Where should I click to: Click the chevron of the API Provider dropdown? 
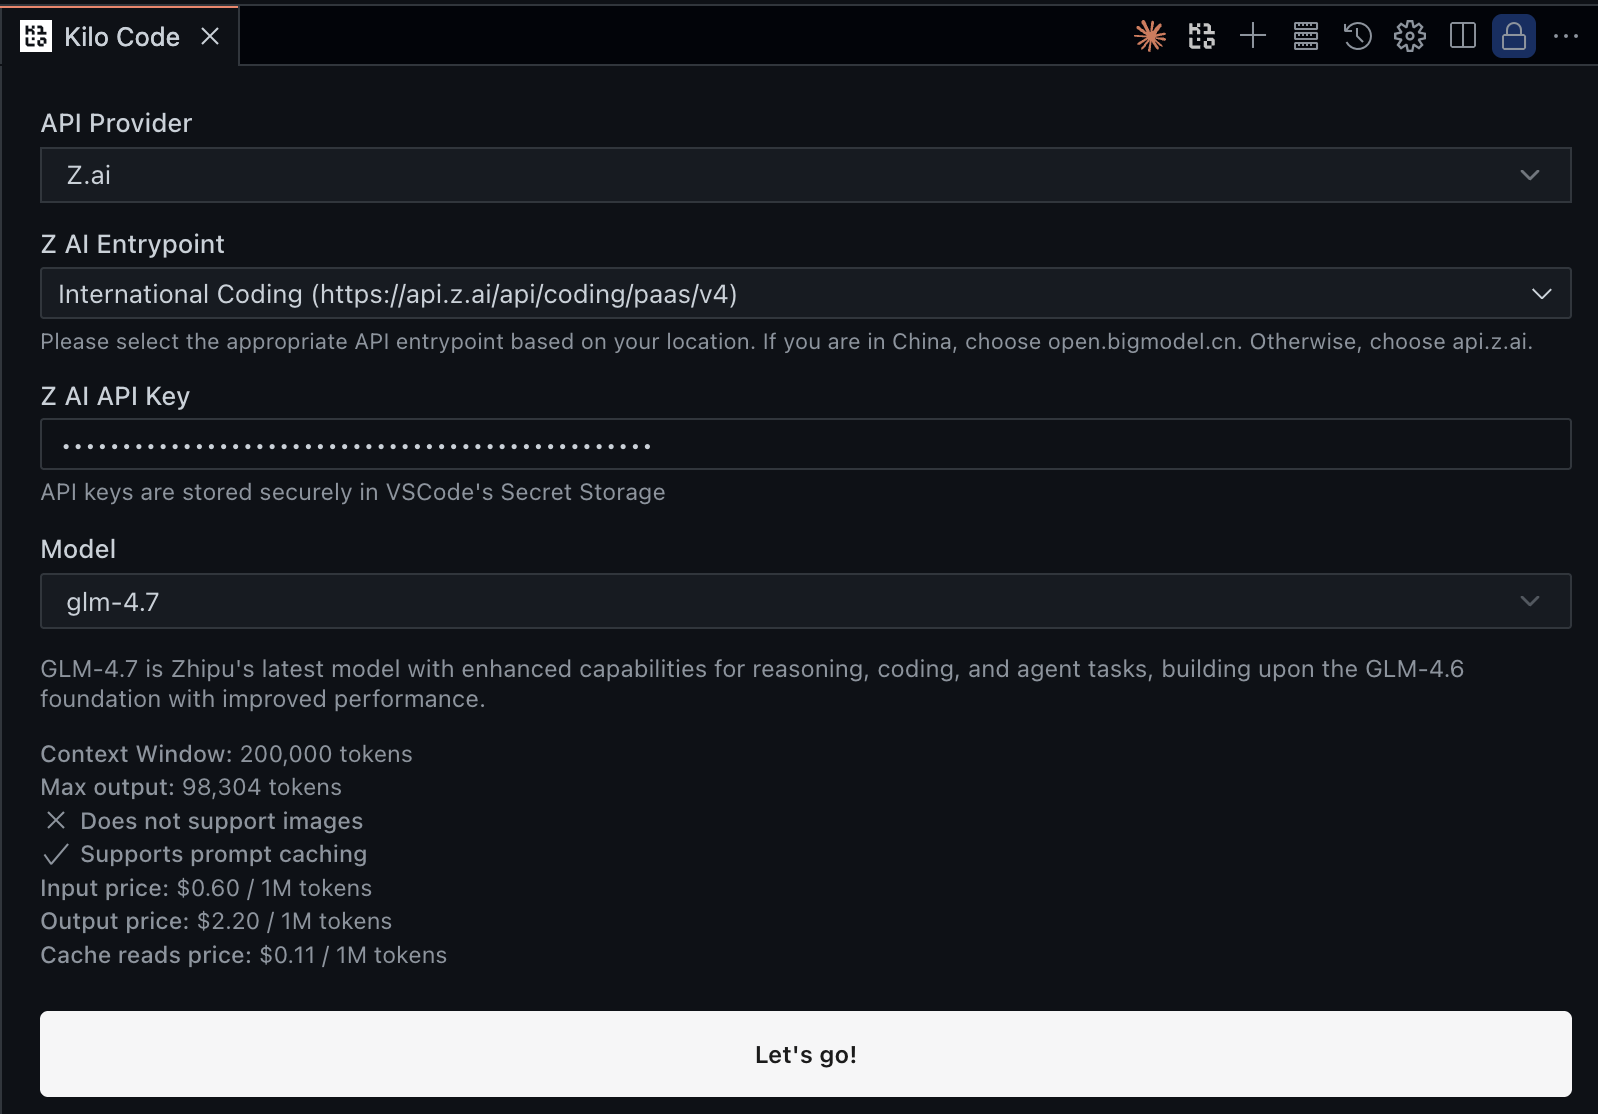click(1530, 175)
